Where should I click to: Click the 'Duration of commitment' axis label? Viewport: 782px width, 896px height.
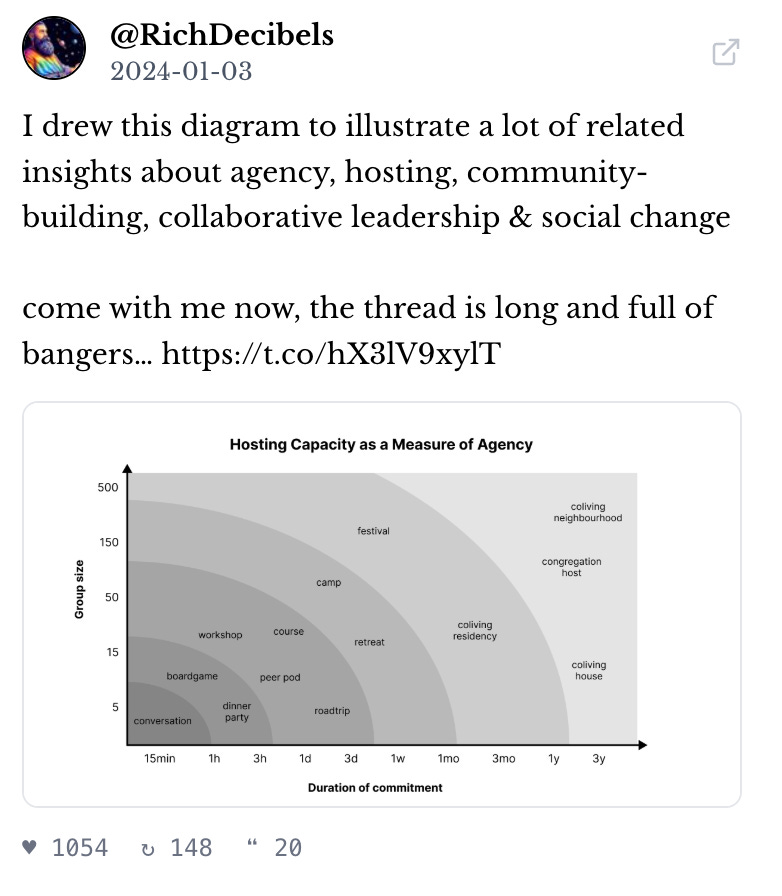(375, 788)
